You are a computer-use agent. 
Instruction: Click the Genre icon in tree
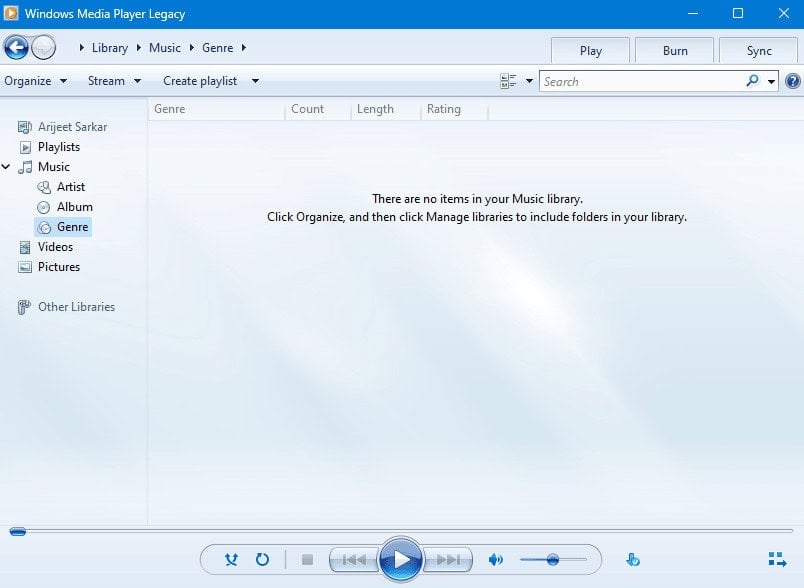pyautogui.click(x=45, y=227)
